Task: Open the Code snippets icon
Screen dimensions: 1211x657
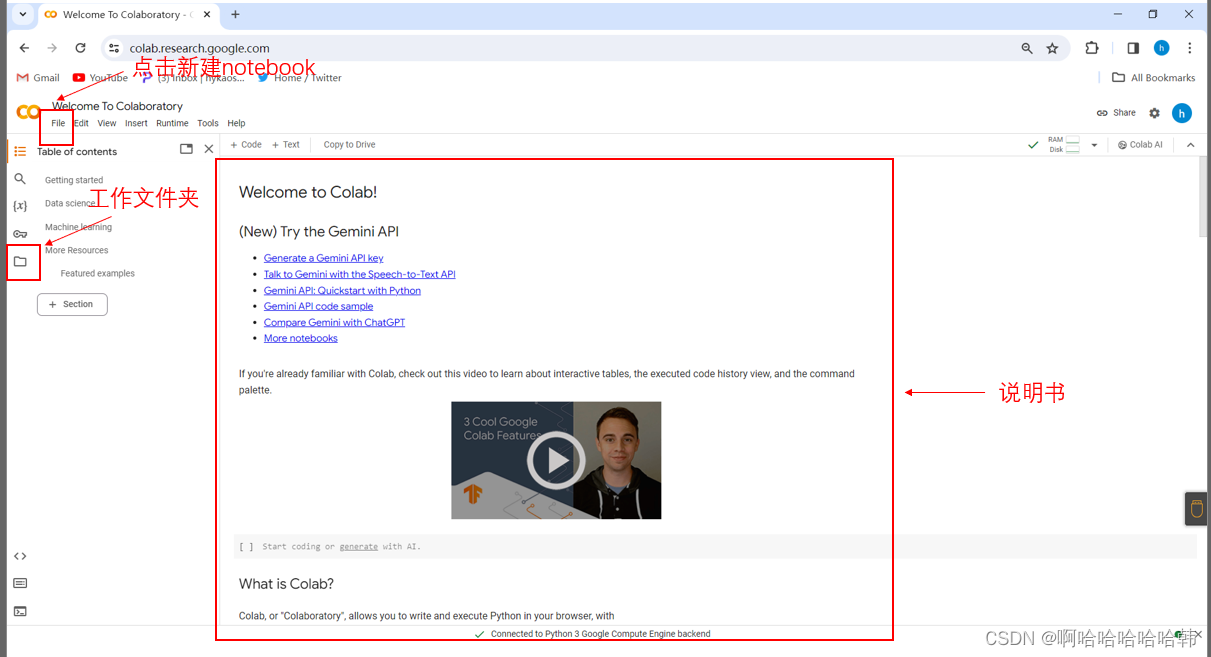Action: tap(20, 556)
